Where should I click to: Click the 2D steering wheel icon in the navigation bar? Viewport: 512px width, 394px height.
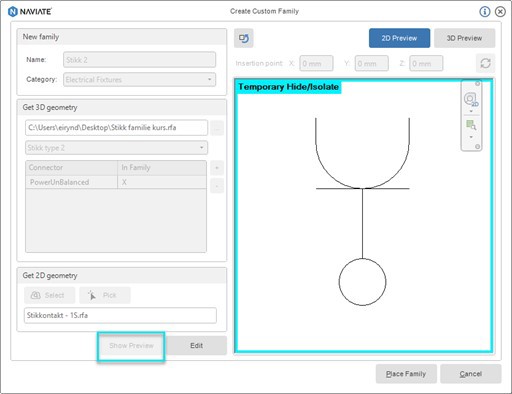(x=471, y=99)
